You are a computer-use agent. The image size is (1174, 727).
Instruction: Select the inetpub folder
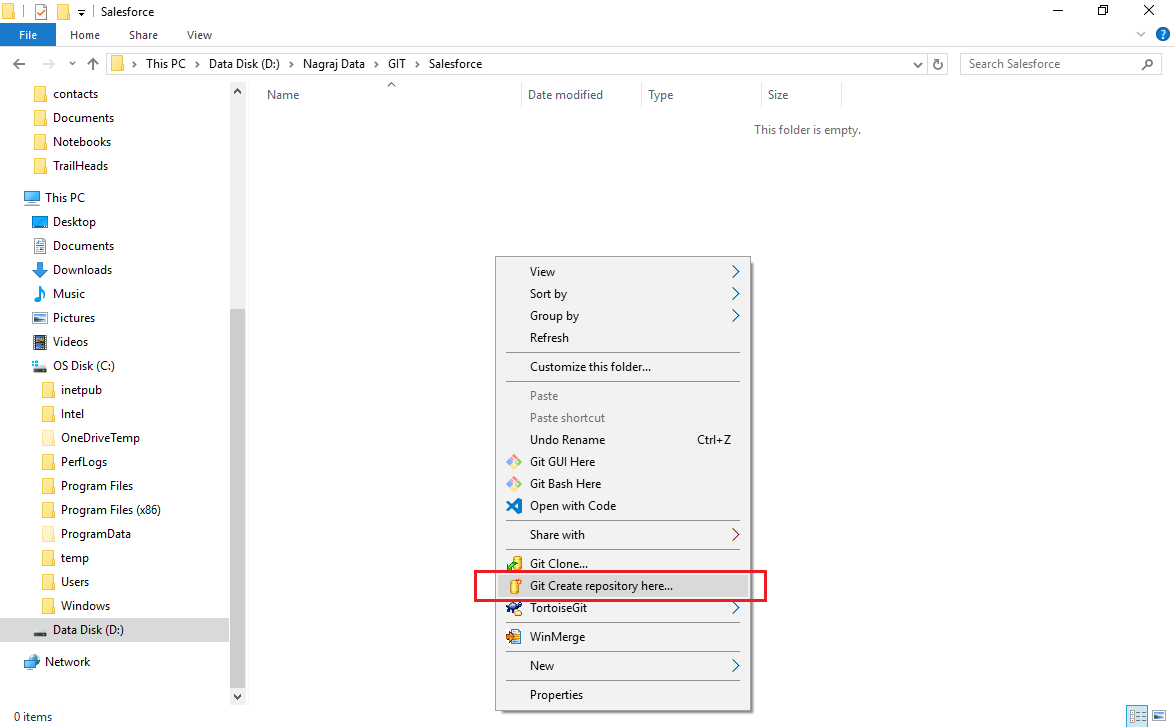[81, 390]
